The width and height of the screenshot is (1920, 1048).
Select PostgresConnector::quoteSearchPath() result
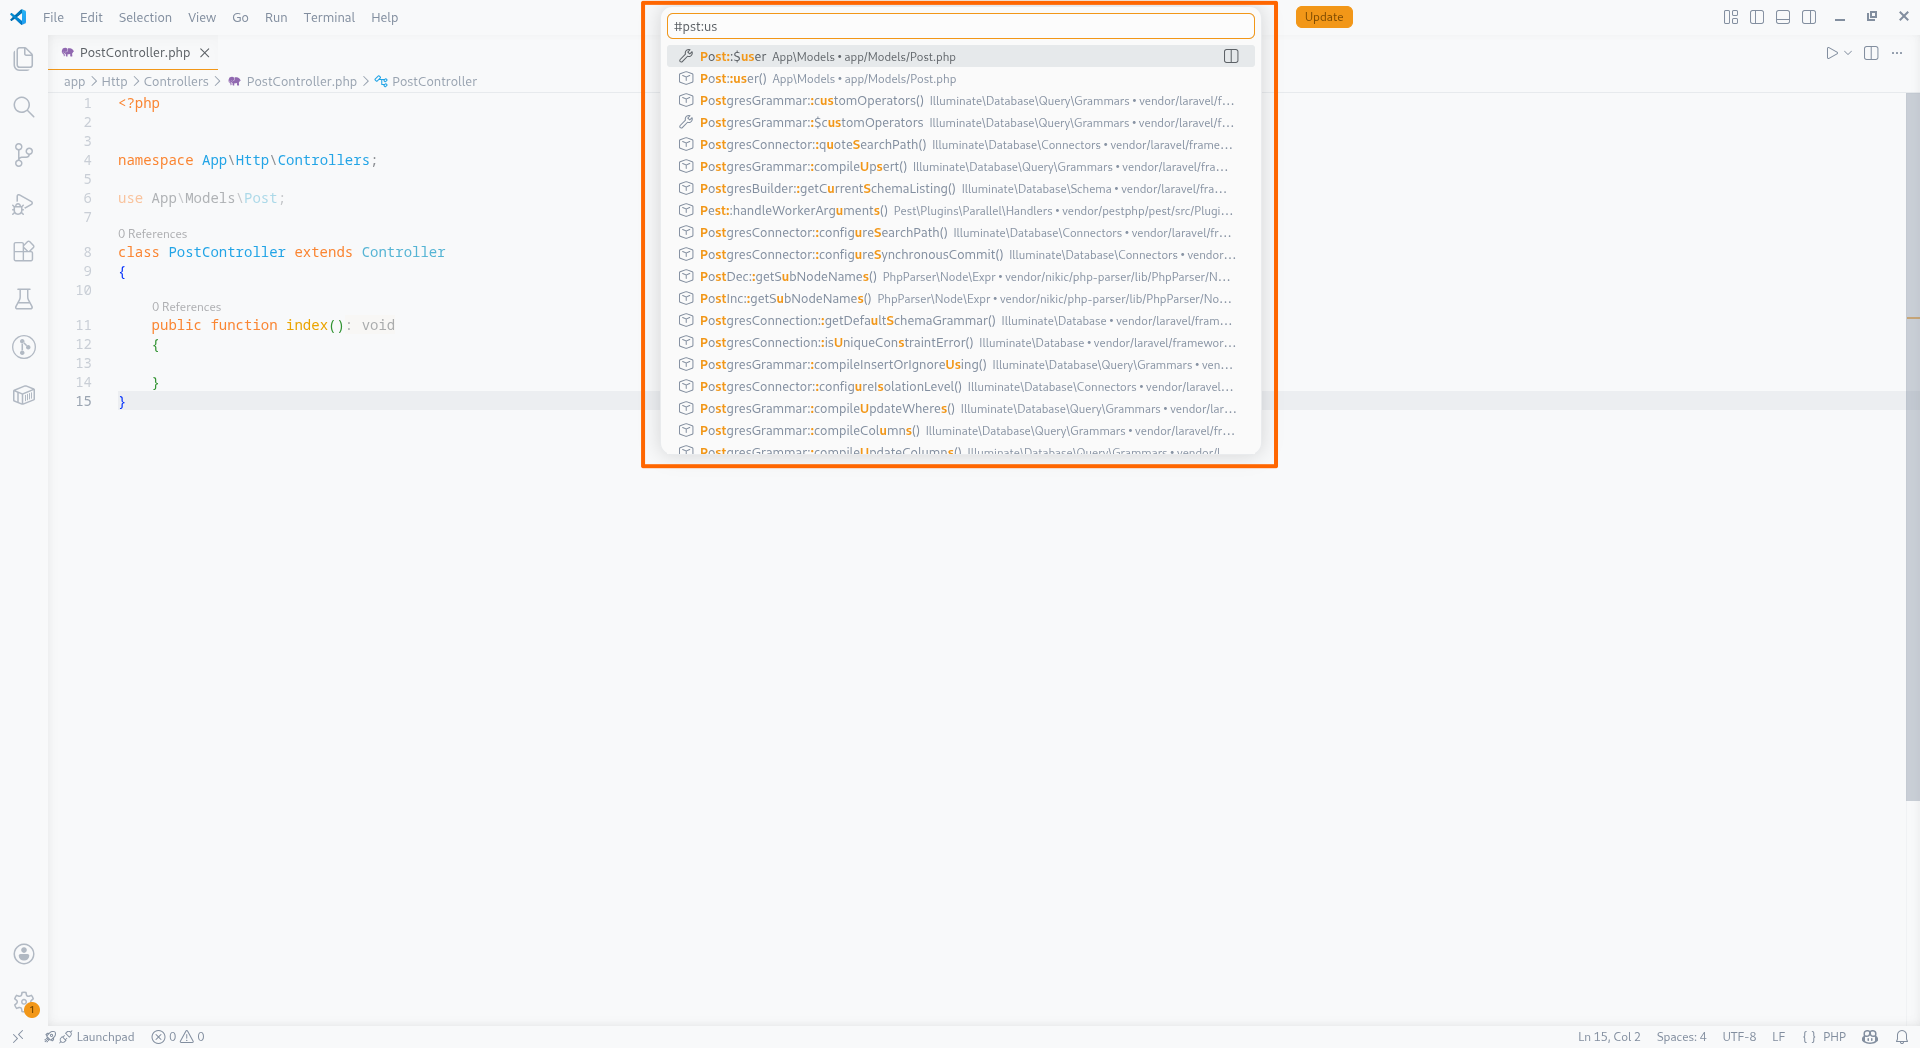(x=960, y=145)
